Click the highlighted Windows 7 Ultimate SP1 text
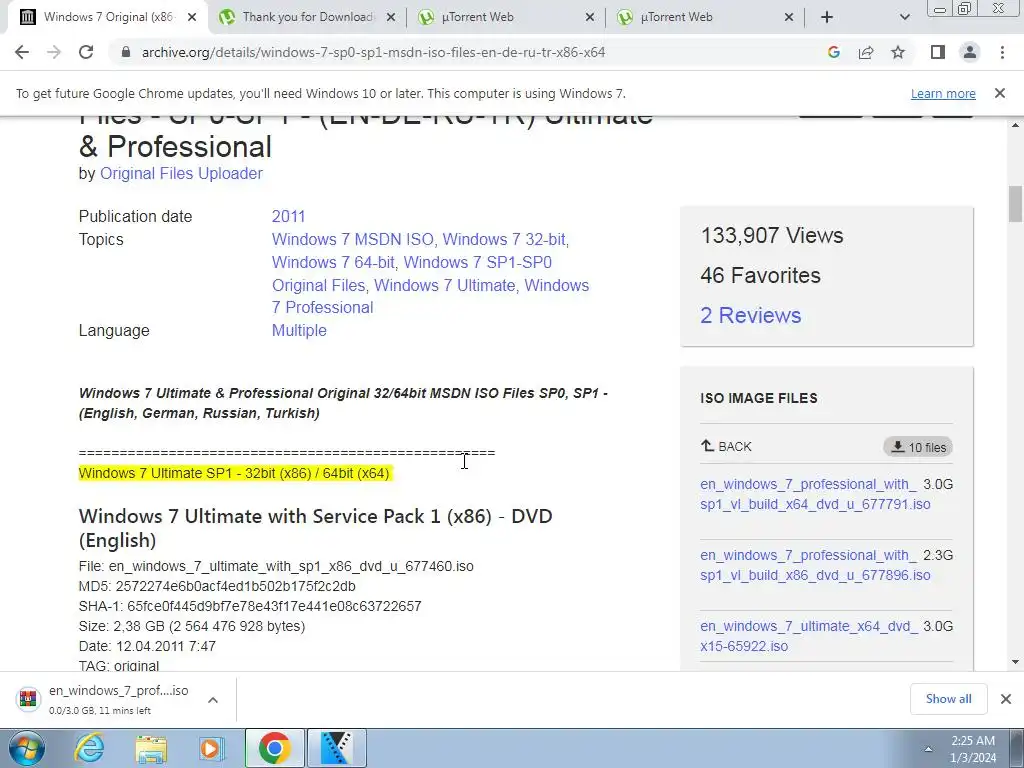The height and width of the screenshot is (768, 1024). pos(234,473)
